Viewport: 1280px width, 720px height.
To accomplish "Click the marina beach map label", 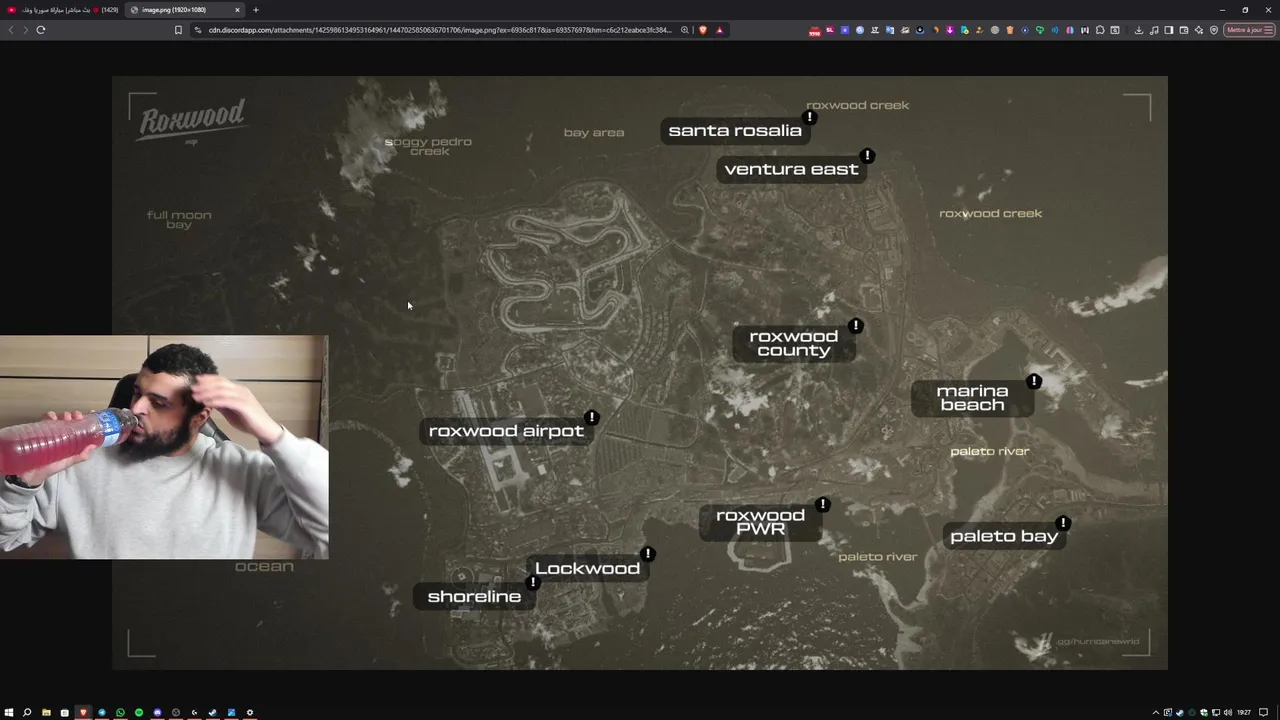I will coord(972,397).
